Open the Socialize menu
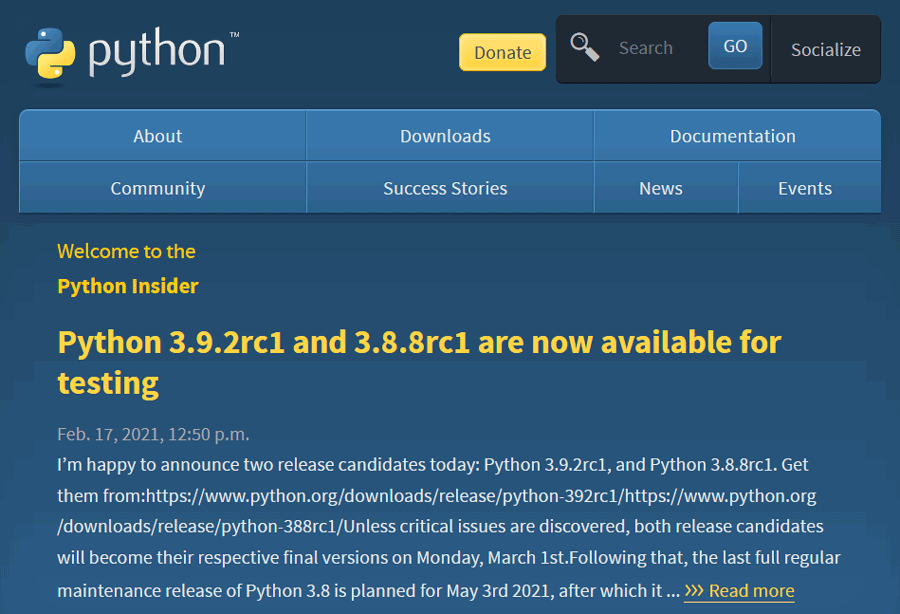The height and width of the screenshot is (614, 900). pyautogui.click(x=824, y=48)
